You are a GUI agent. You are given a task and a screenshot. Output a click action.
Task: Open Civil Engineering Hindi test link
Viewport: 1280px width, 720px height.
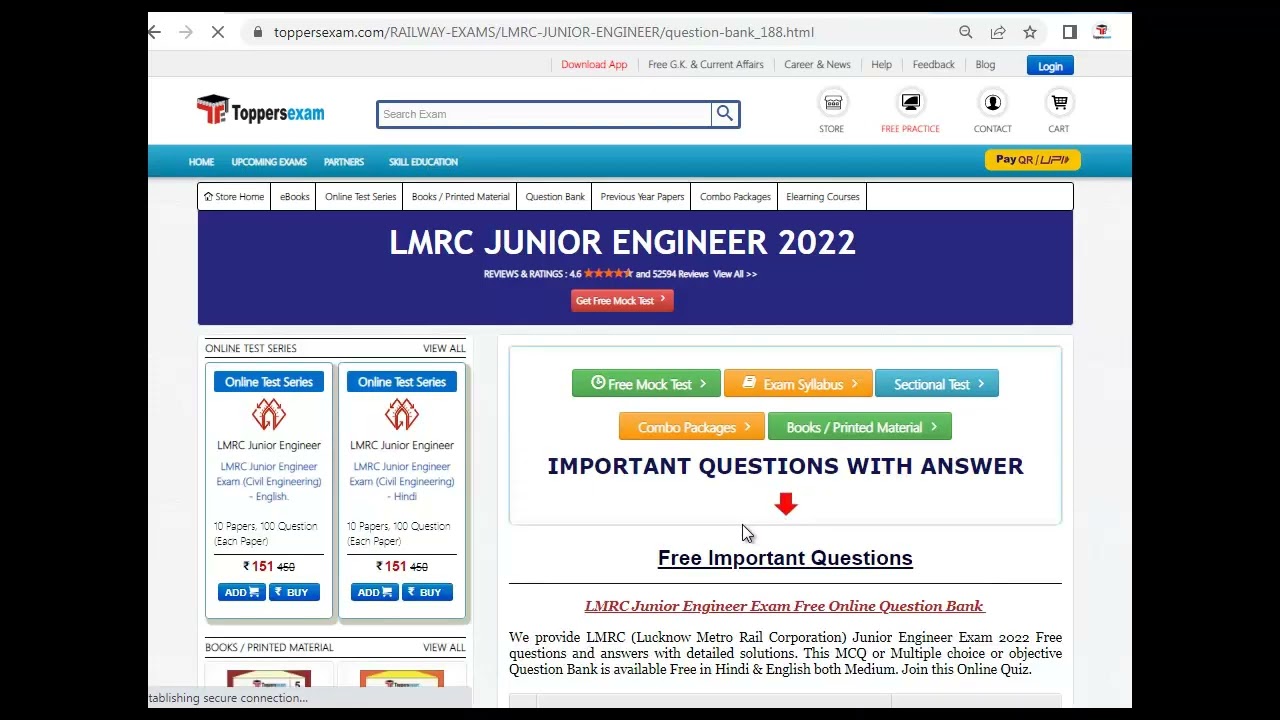pos(402,481)
